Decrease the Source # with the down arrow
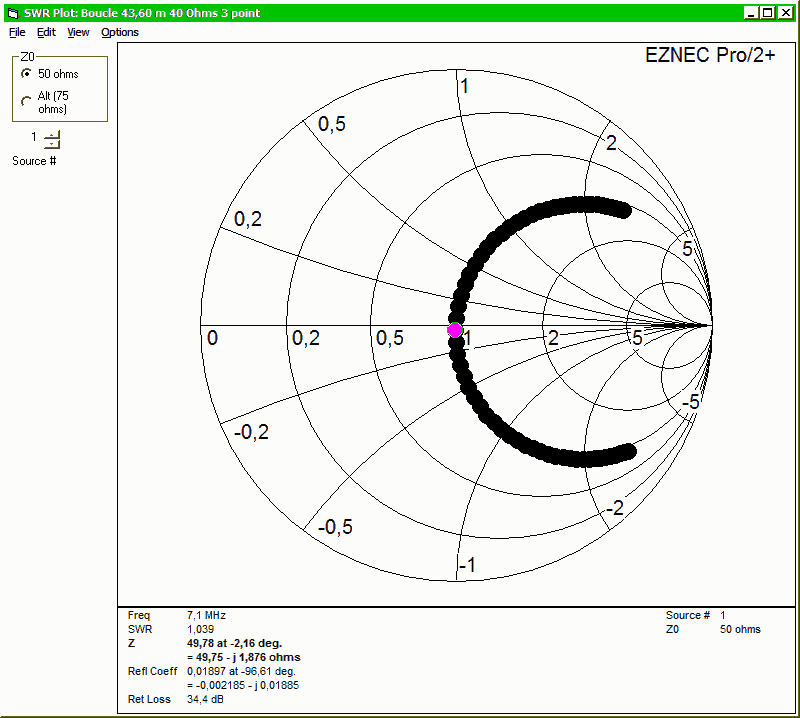This screenshot has width=800, height=718. click(x=52, y=143)
